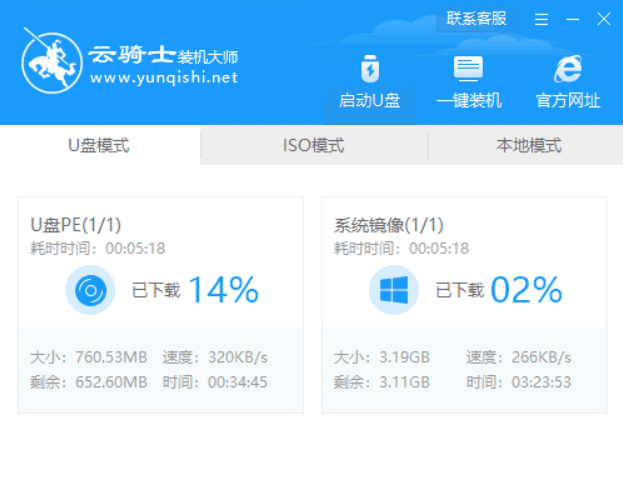Click the 266KB/s speed value

541,357
